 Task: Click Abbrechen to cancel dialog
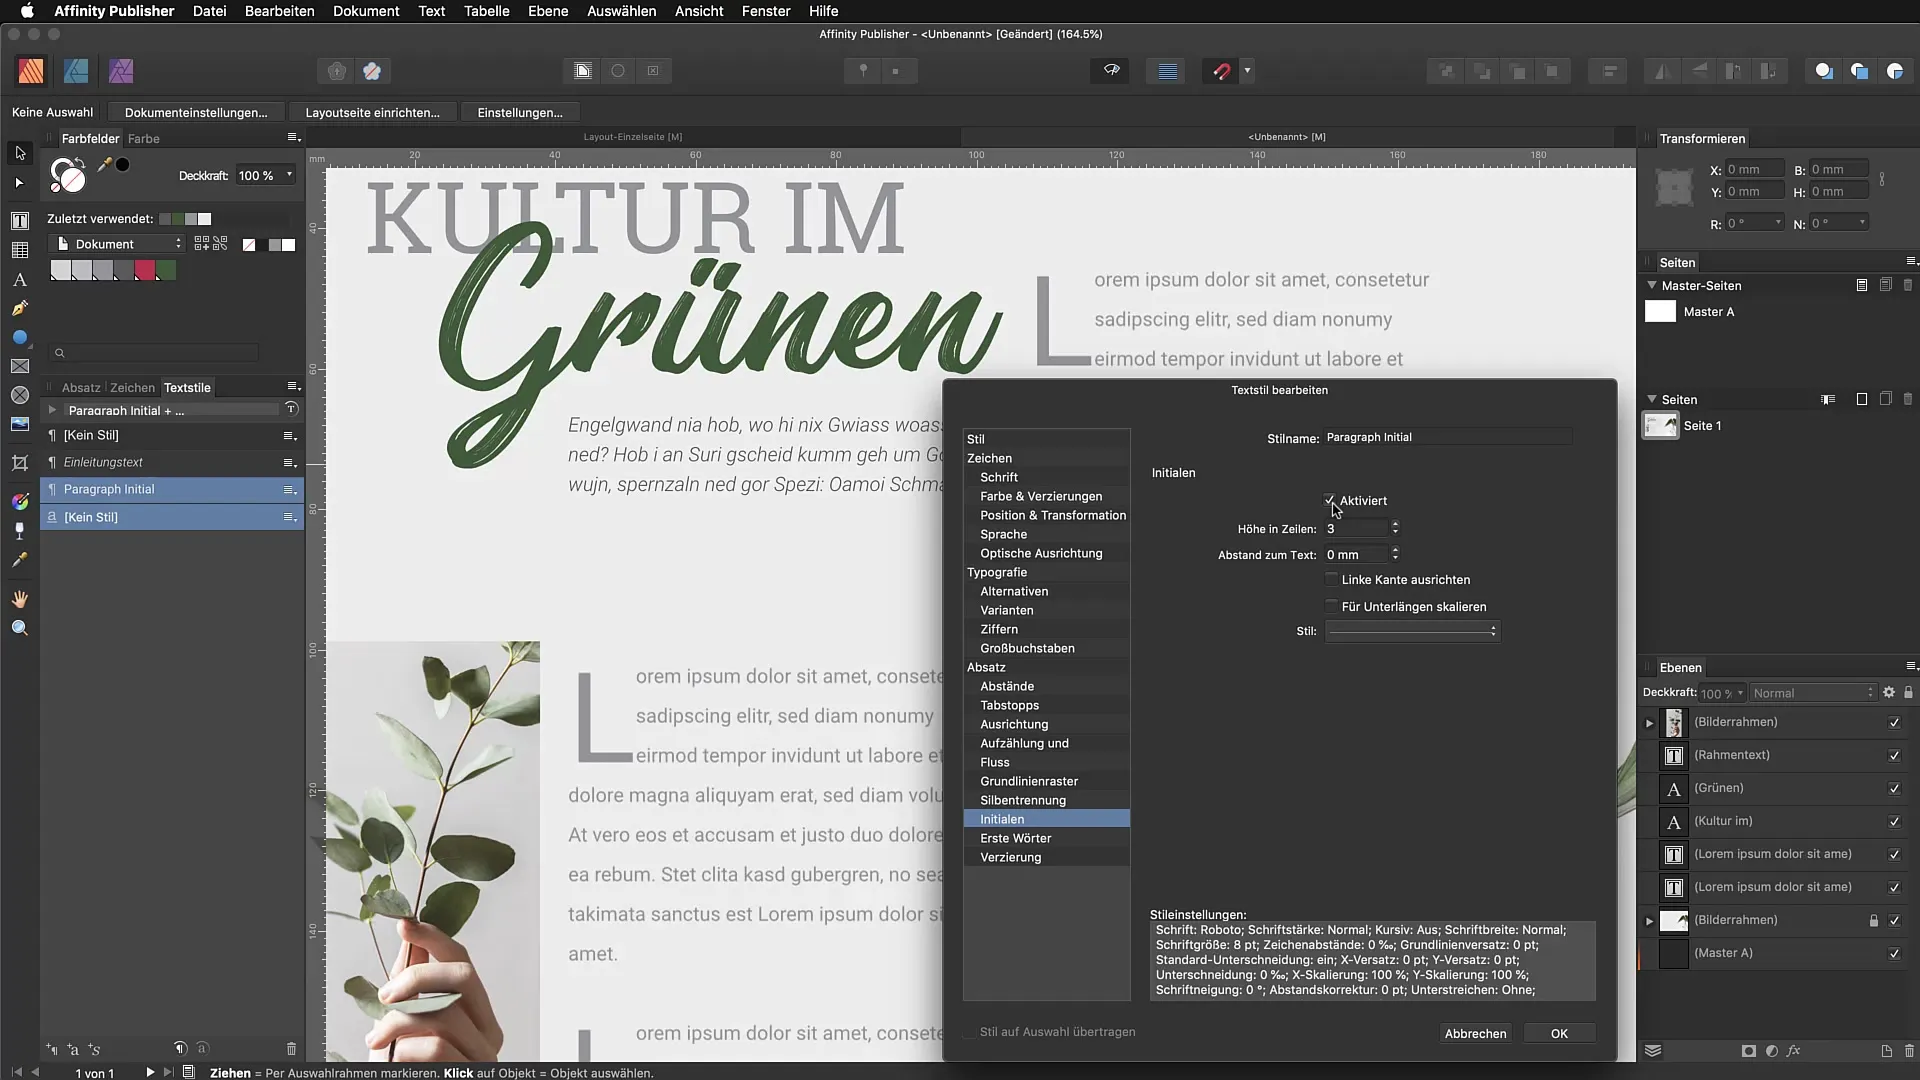(x=1475, y=1033)
